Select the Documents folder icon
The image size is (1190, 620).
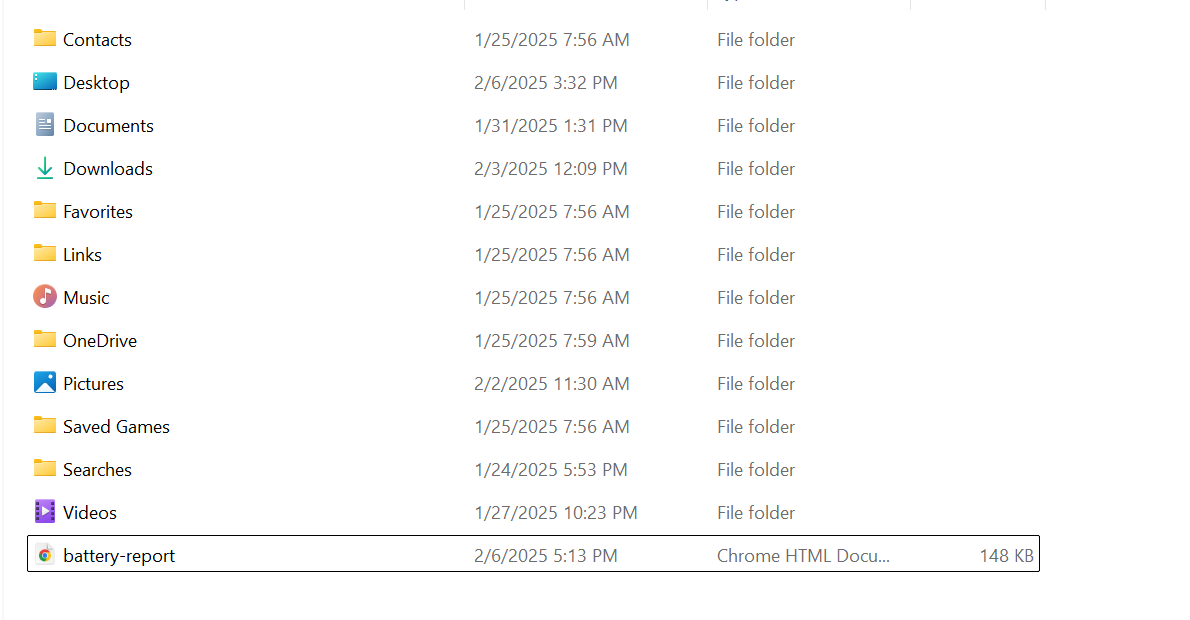point(45,124)
